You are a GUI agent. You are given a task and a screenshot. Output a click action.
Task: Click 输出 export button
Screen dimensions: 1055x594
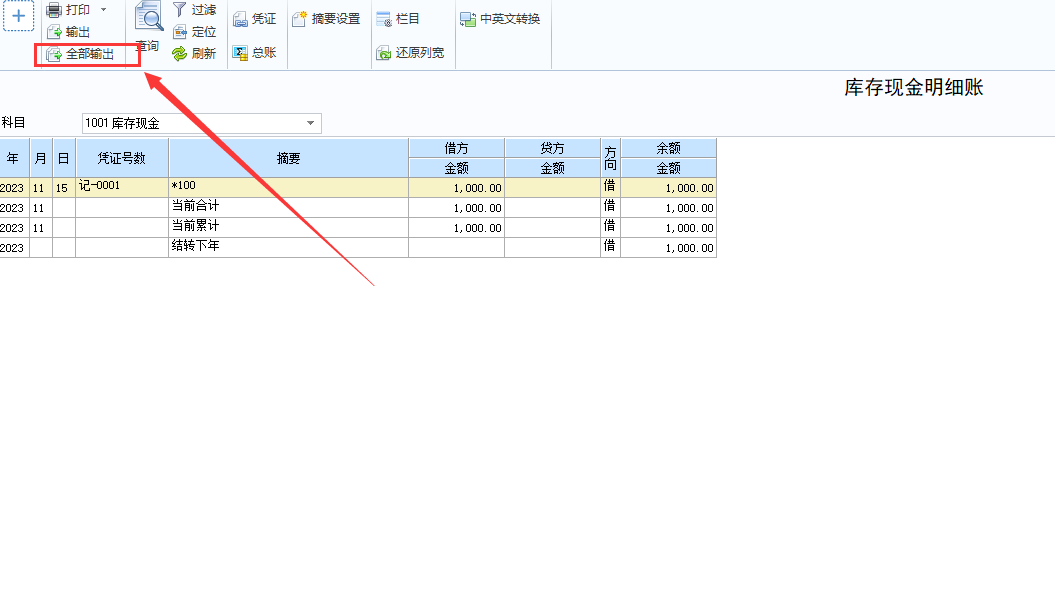click(x=68, y=32)
